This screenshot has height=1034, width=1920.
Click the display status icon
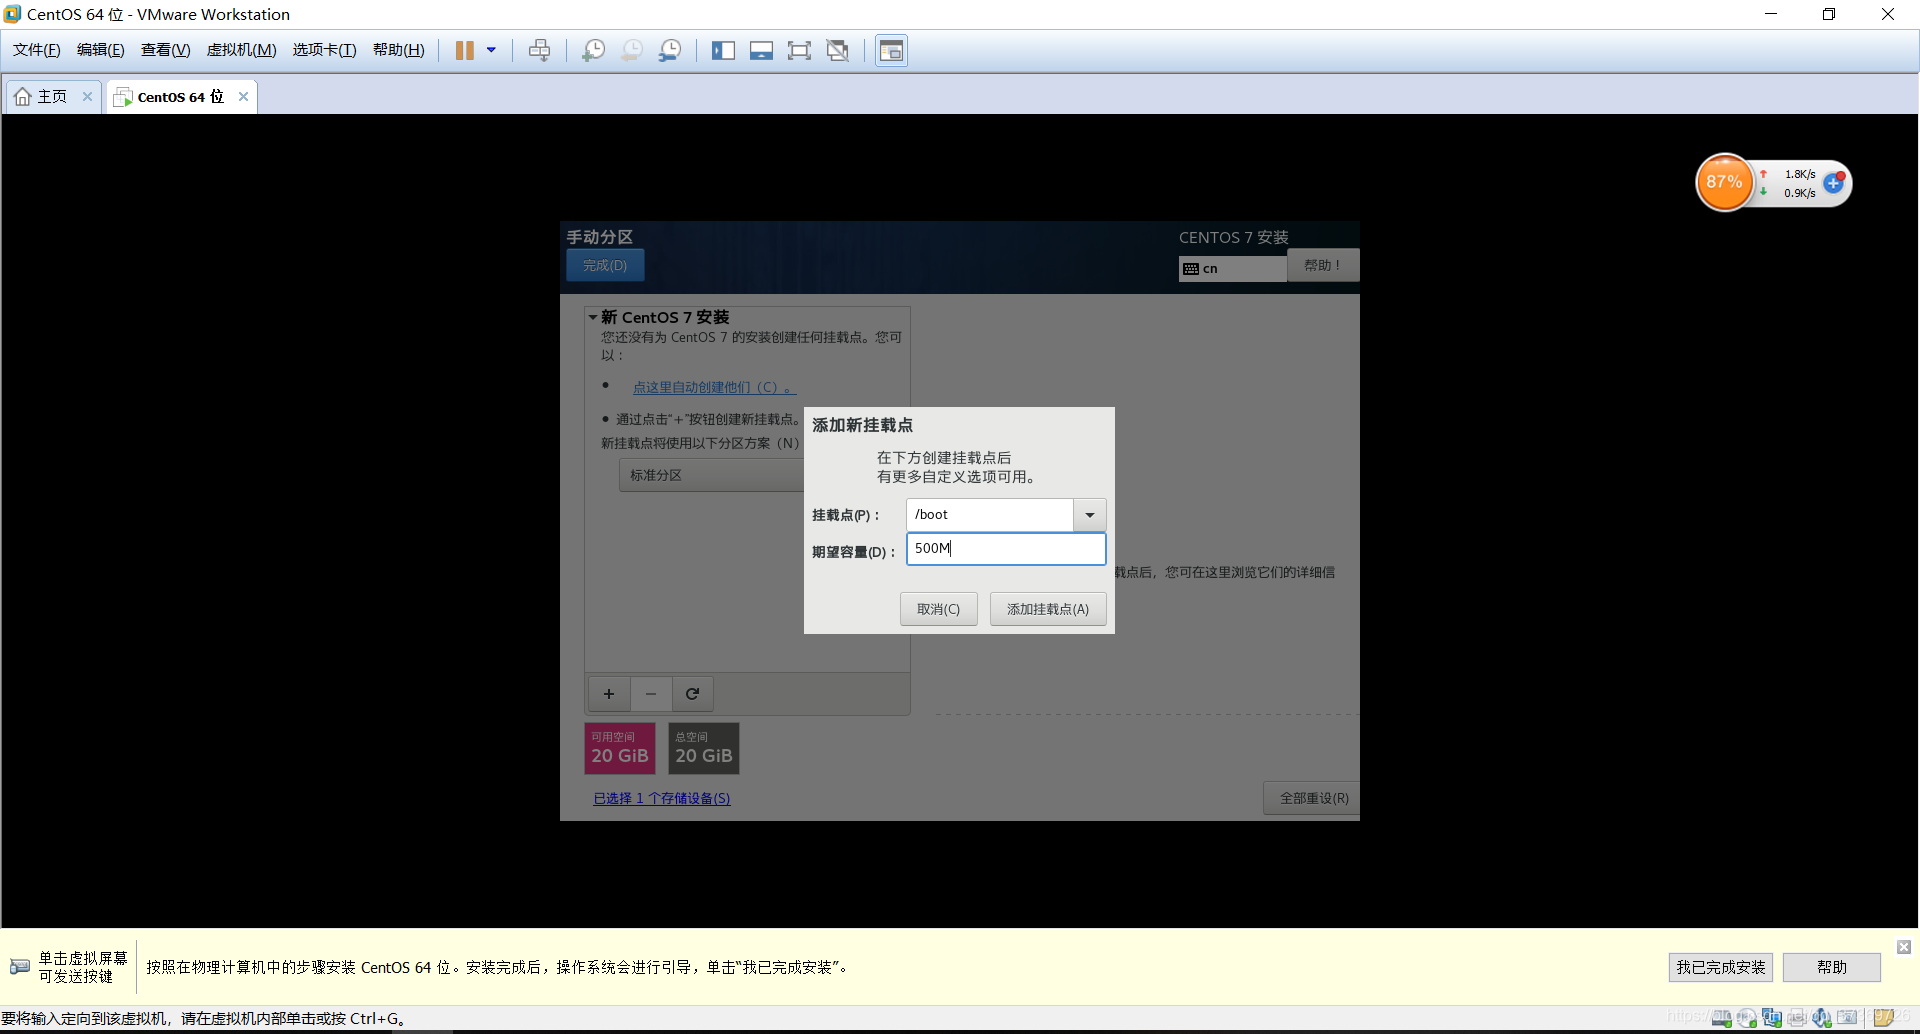point(1847,1018)
